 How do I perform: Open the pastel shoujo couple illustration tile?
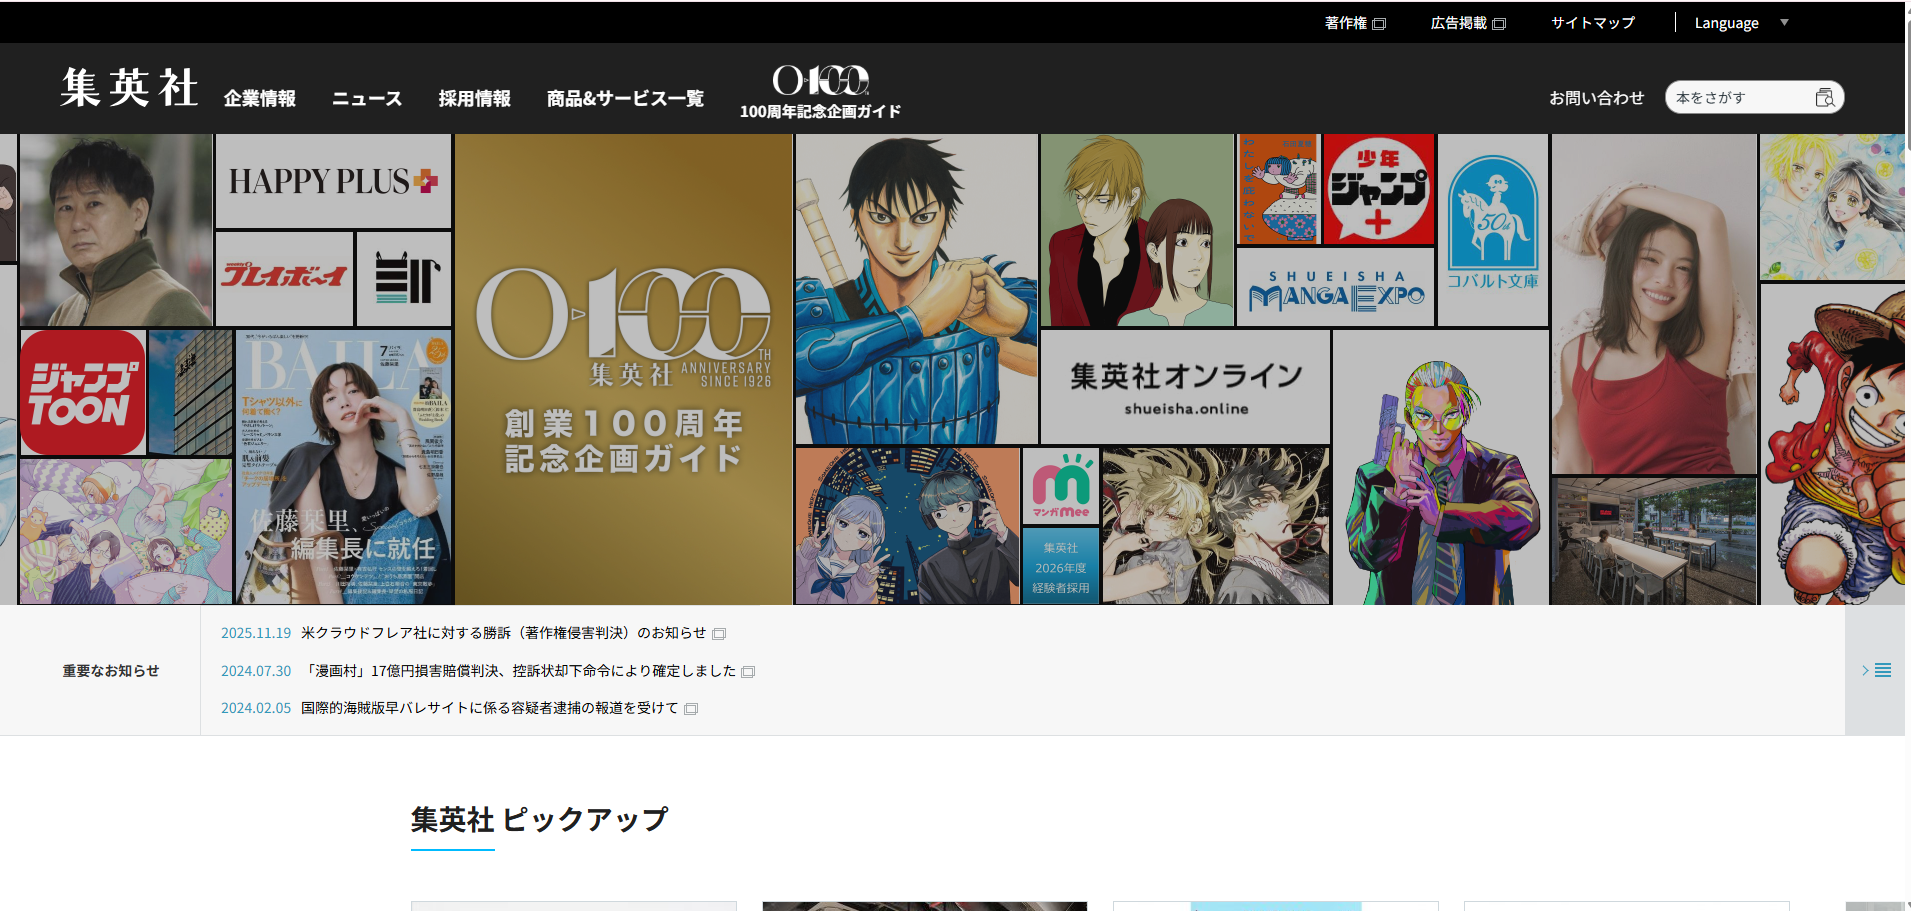(x=1833, y=207)
